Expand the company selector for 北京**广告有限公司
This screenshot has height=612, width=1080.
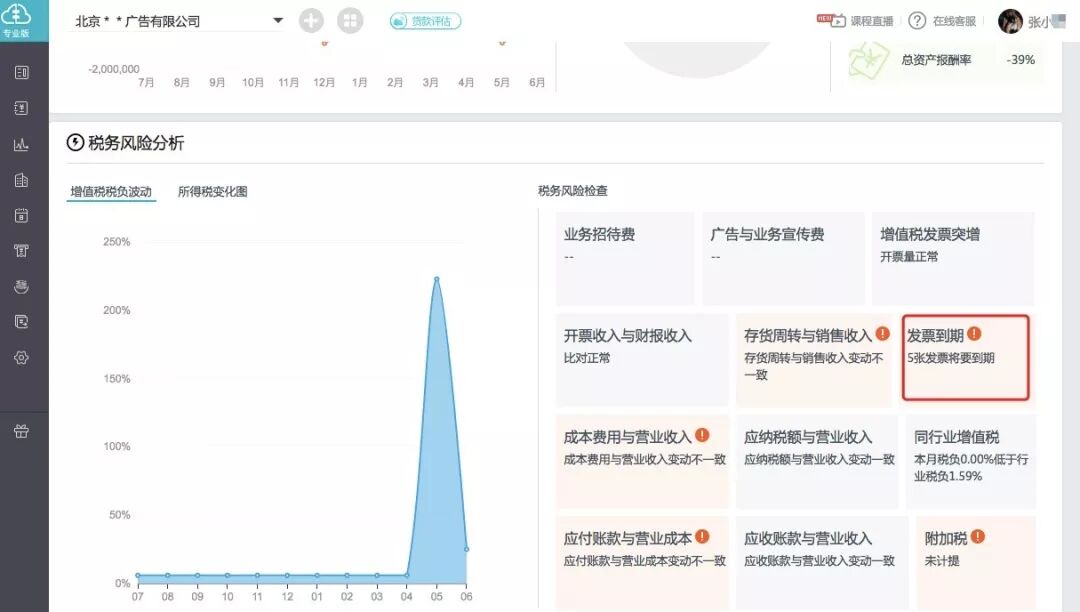(277, 19)
